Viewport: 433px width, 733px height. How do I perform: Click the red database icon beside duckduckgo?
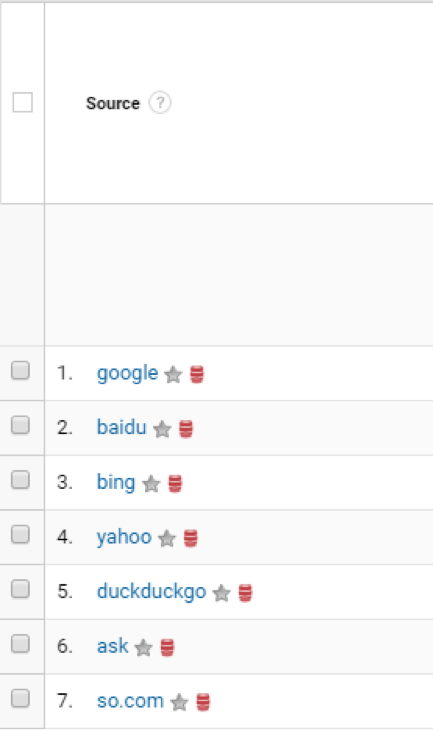(245, 593)
